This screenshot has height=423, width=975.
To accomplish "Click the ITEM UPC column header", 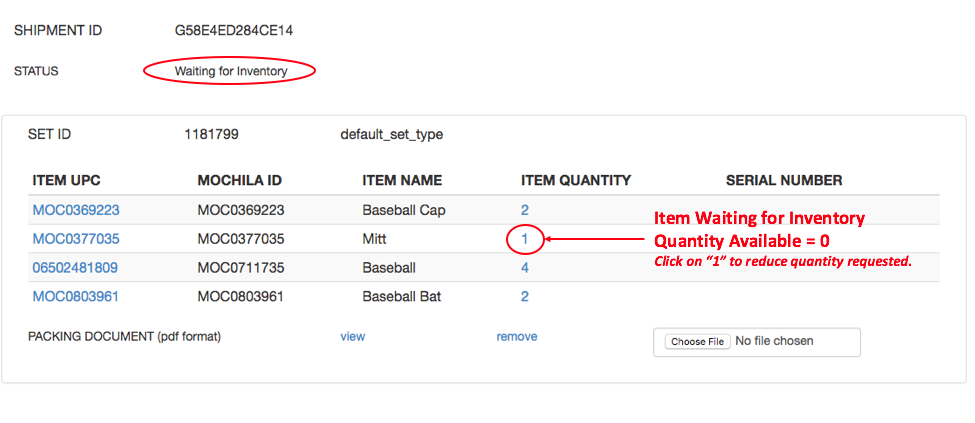I will click(x=67, y=181).
